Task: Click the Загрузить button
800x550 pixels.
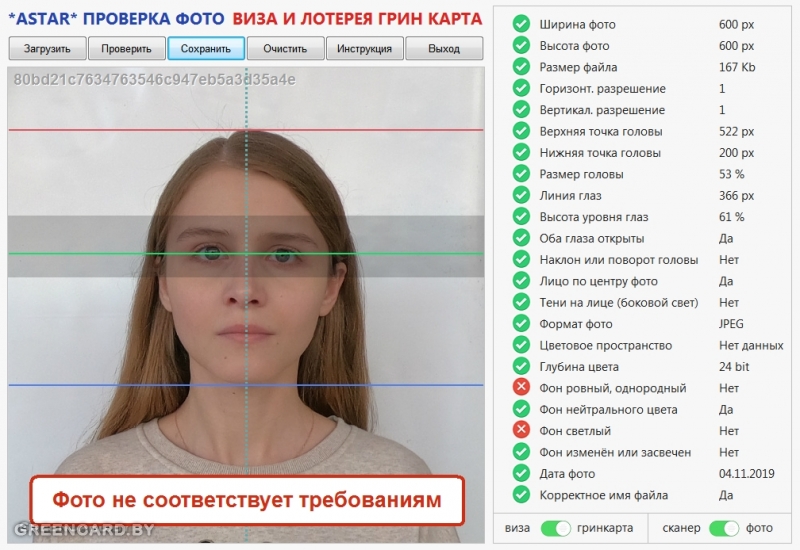Action: pos(47,48)
